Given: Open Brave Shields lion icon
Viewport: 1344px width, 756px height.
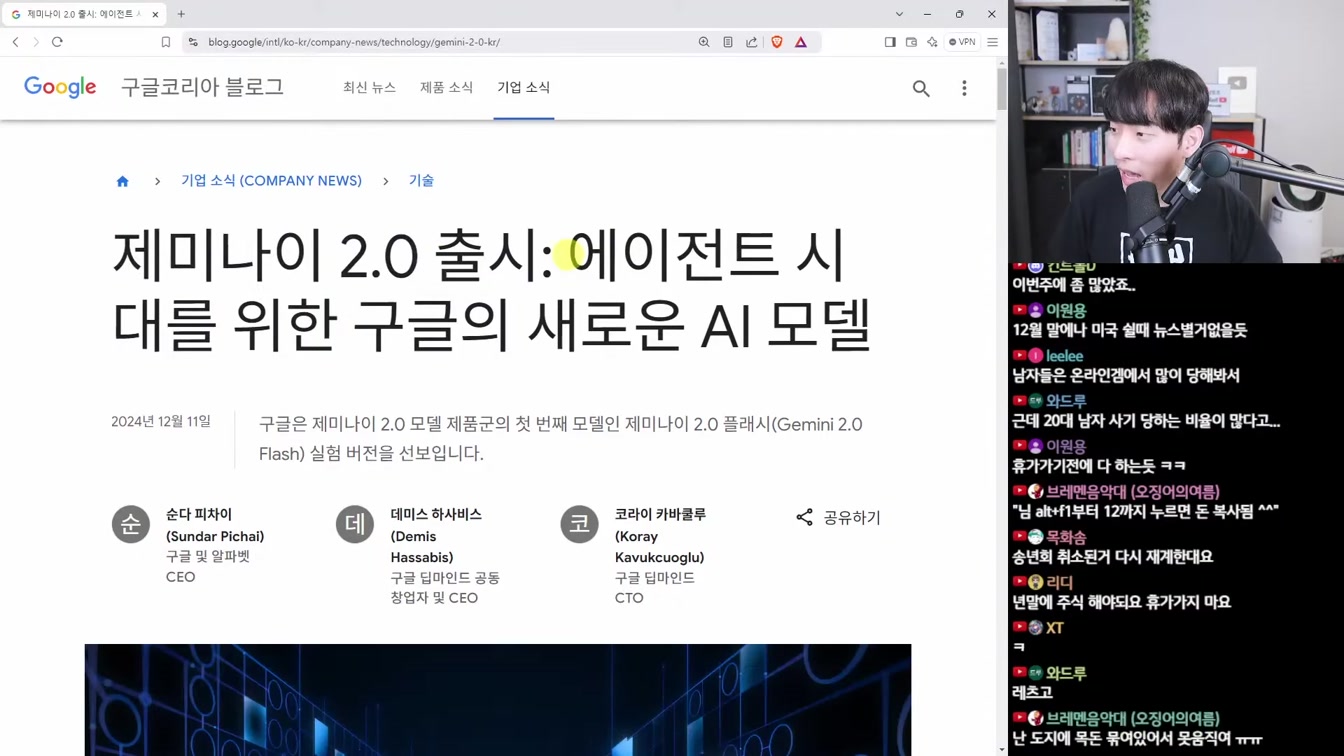Looking at the screenshot, I should (x=777, y=42).
